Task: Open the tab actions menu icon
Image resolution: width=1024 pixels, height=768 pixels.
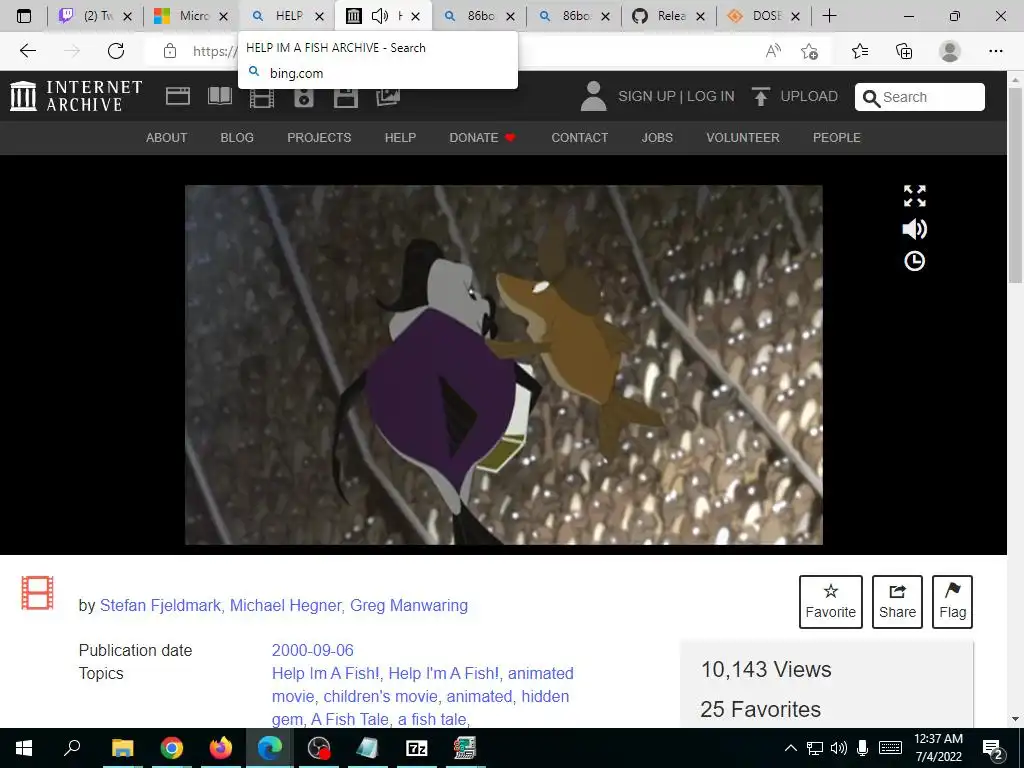Action: [24, 16]
